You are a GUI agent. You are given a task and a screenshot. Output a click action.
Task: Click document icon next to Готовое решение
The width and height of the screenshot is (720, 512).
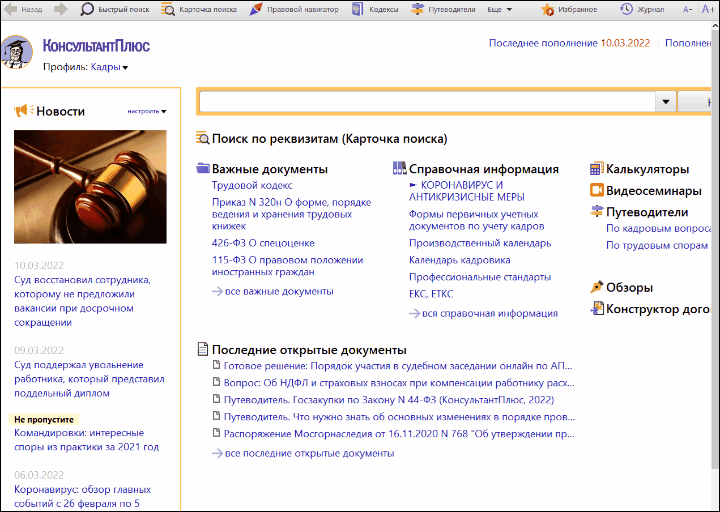point(217,365)
